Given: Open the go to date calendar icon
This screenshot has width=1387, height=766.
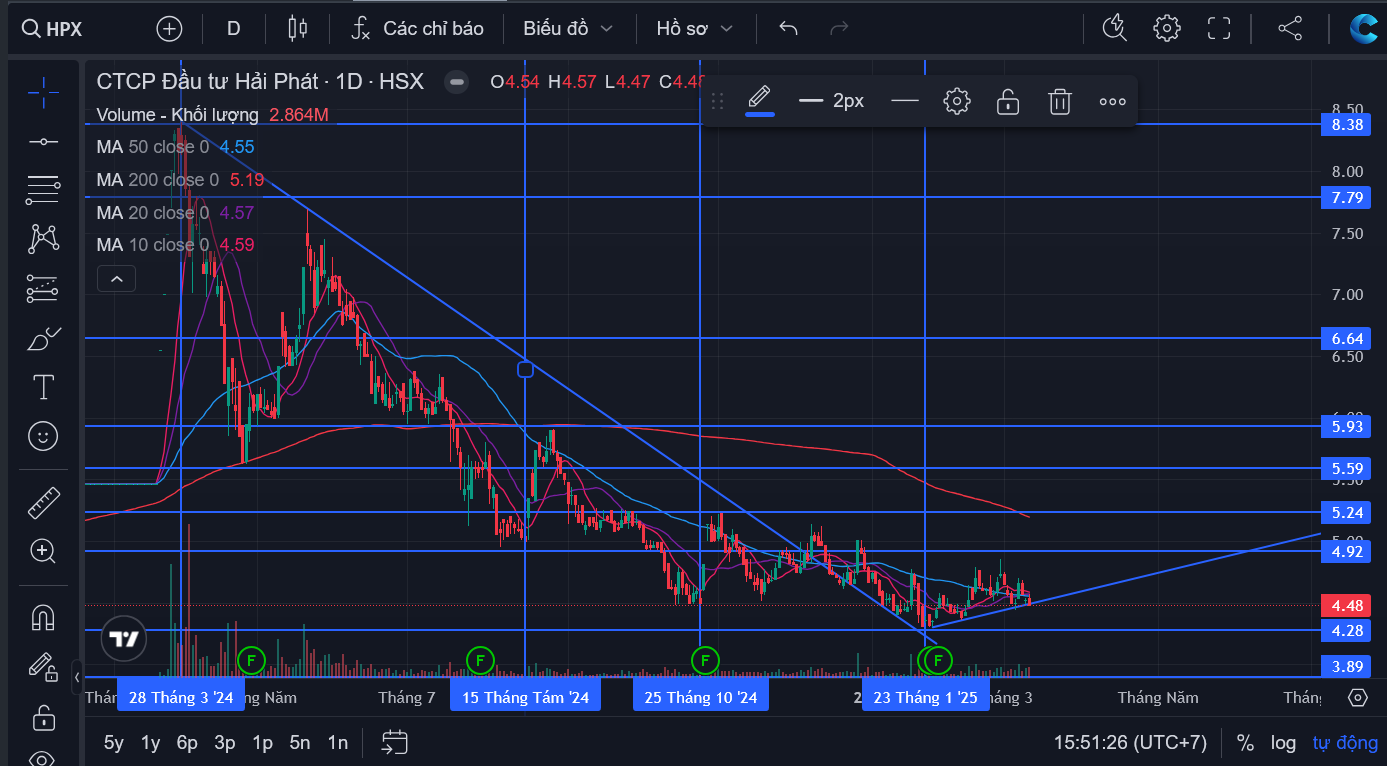Looking at the screenshot, I should tap(395, 742).
